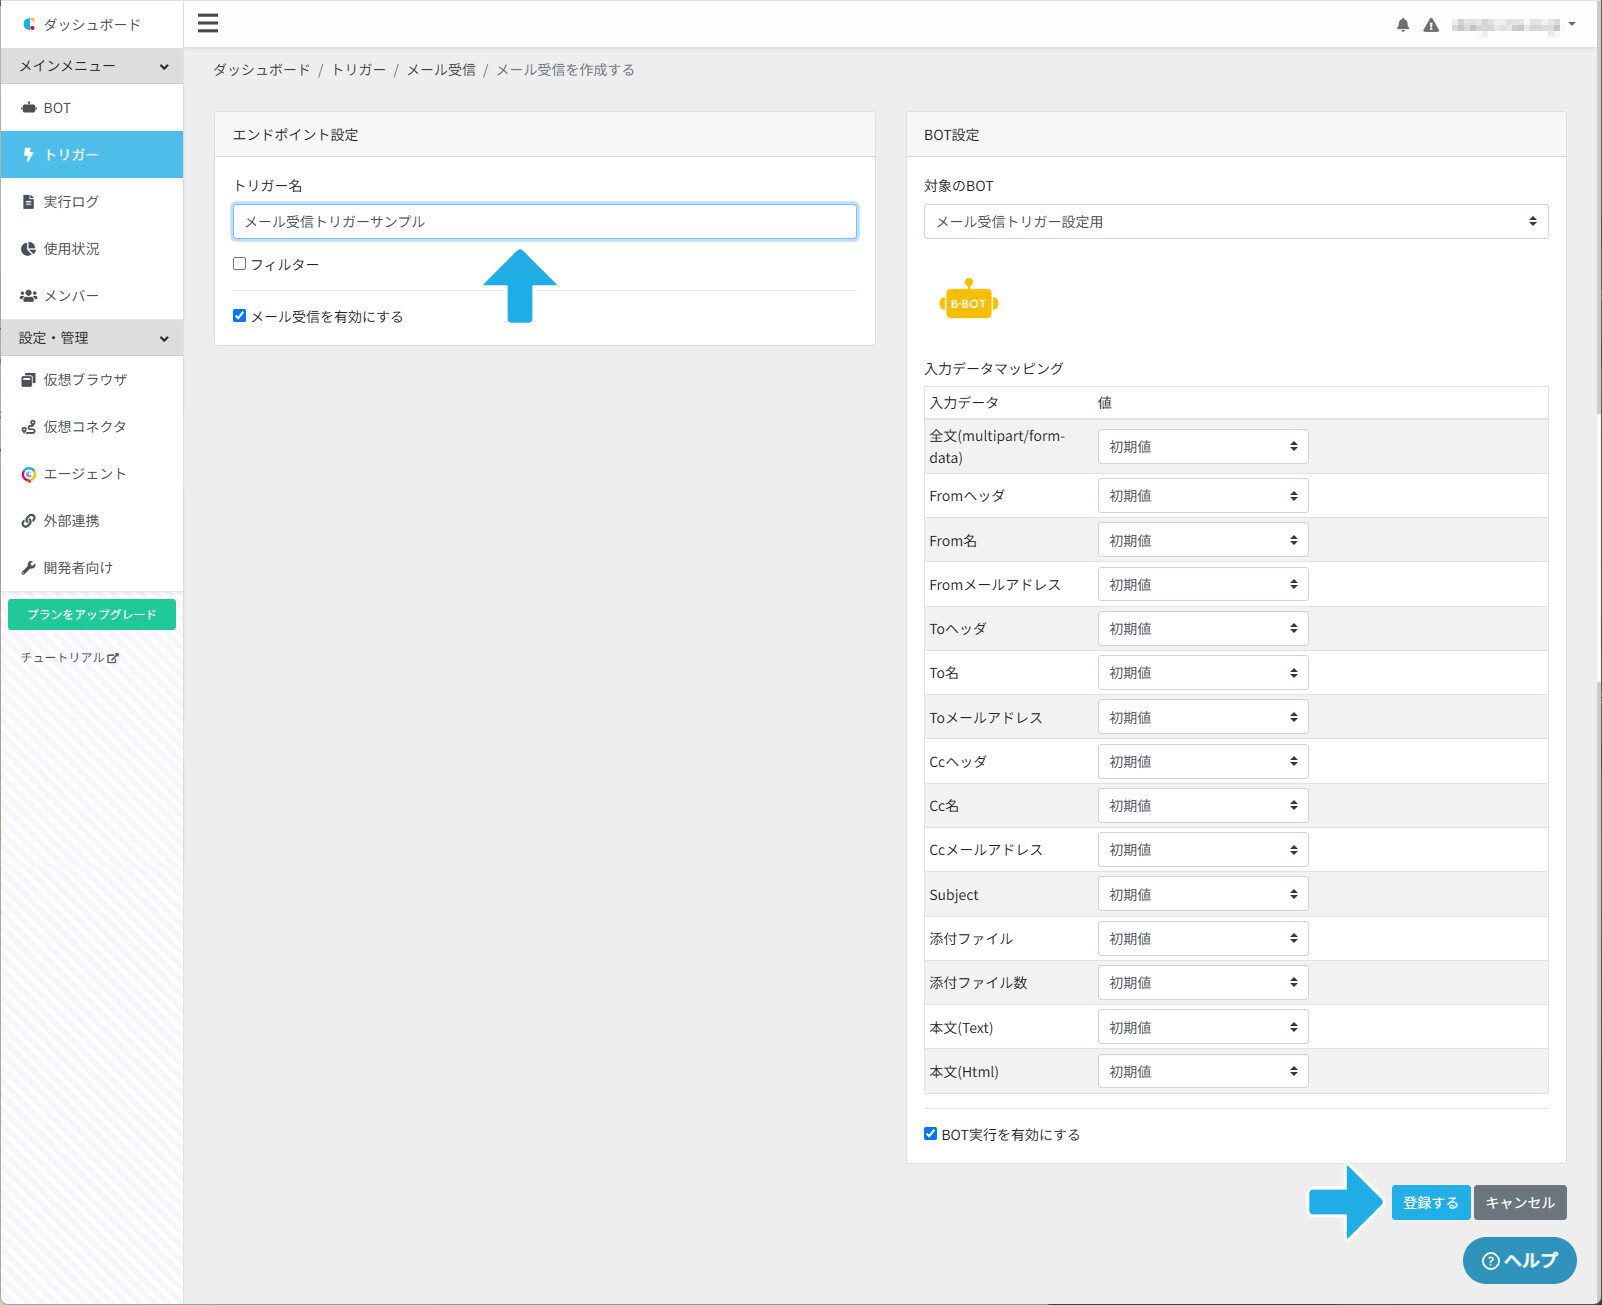Uncheck メール受信を有効にする checkbox
The width and height of the screenshot is (1602, 1305).
tap(239, 316)
